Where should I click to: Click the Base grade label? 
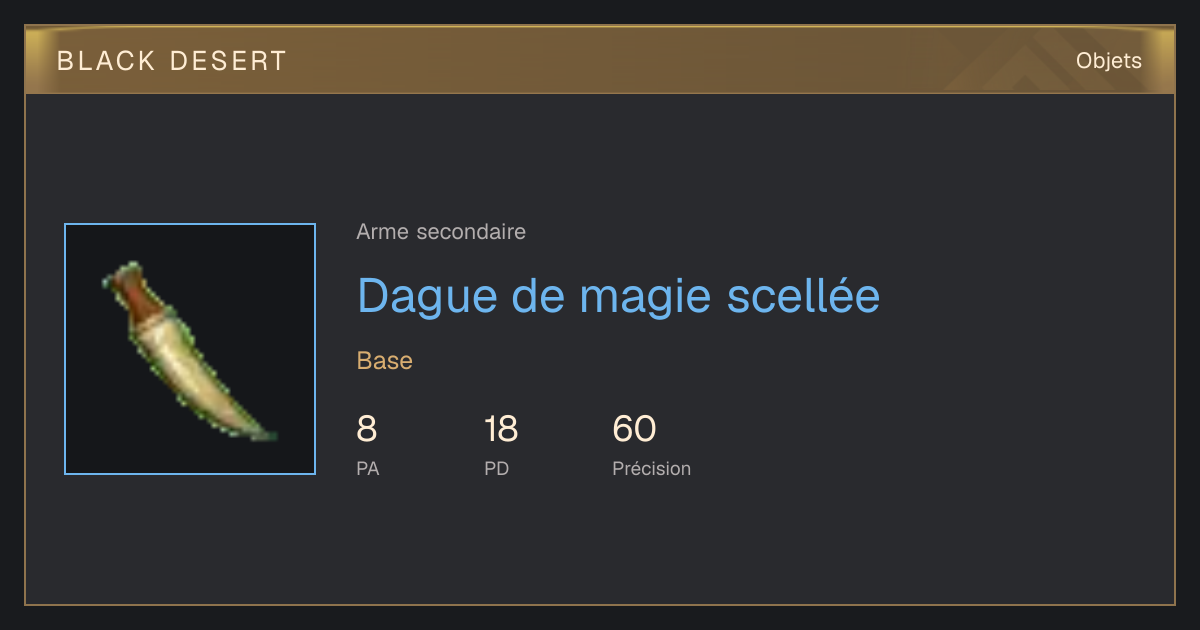(x=385, y=361)
